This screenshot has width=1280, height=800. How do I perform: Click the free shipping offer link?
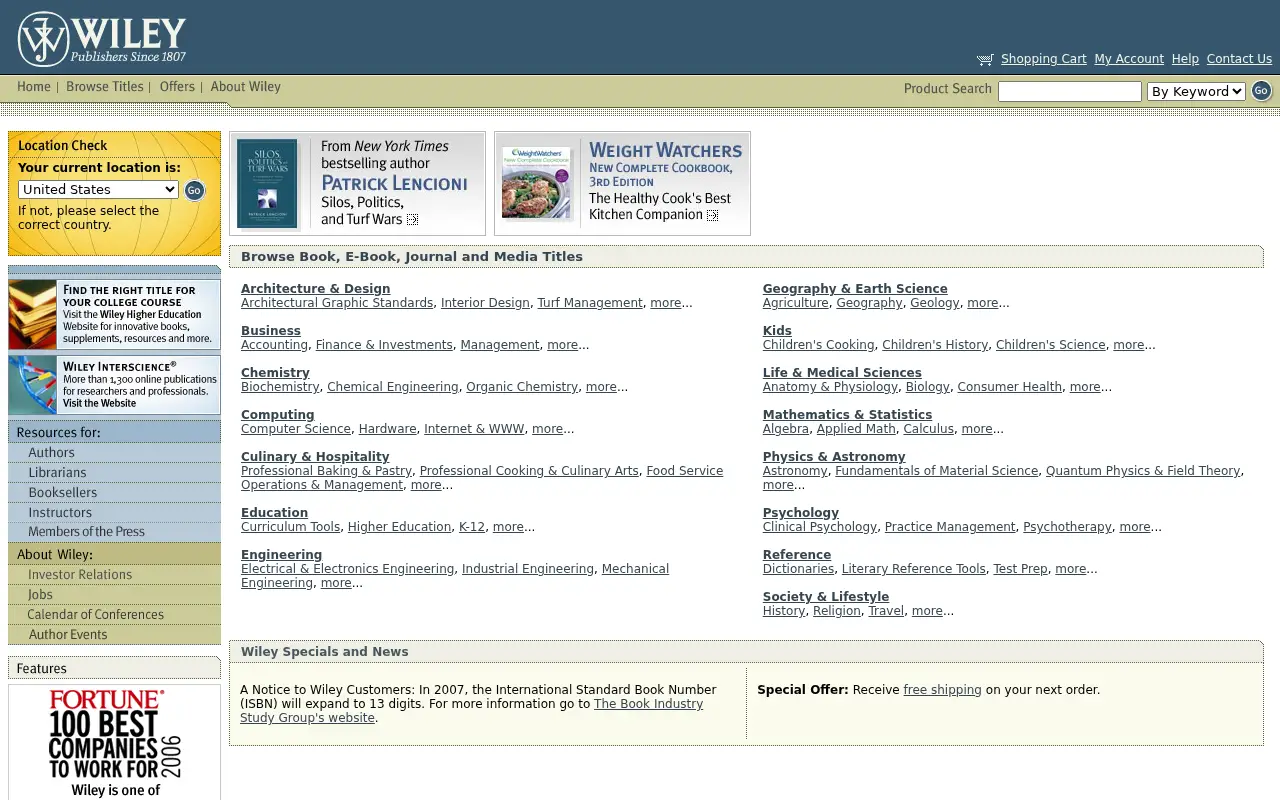pos(942,690)
